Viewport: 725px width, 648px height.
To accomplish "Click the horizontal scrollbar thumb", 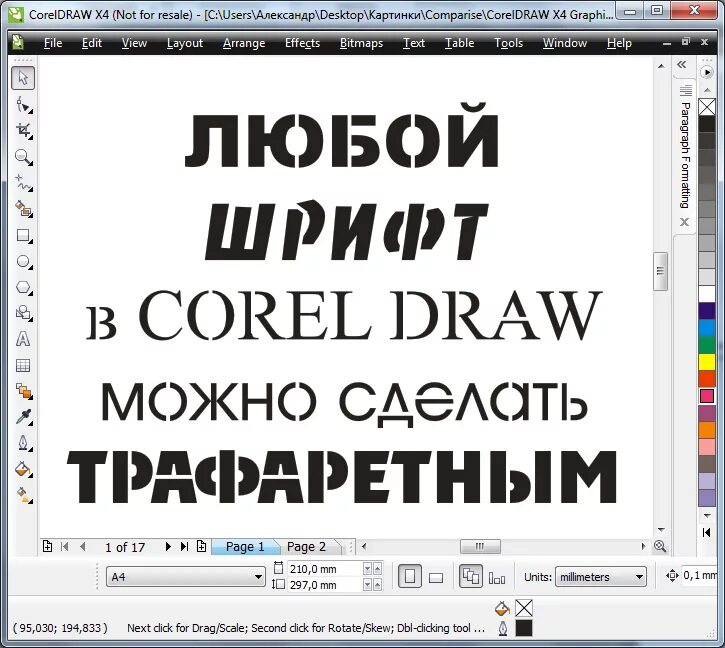I will point(480,546).
